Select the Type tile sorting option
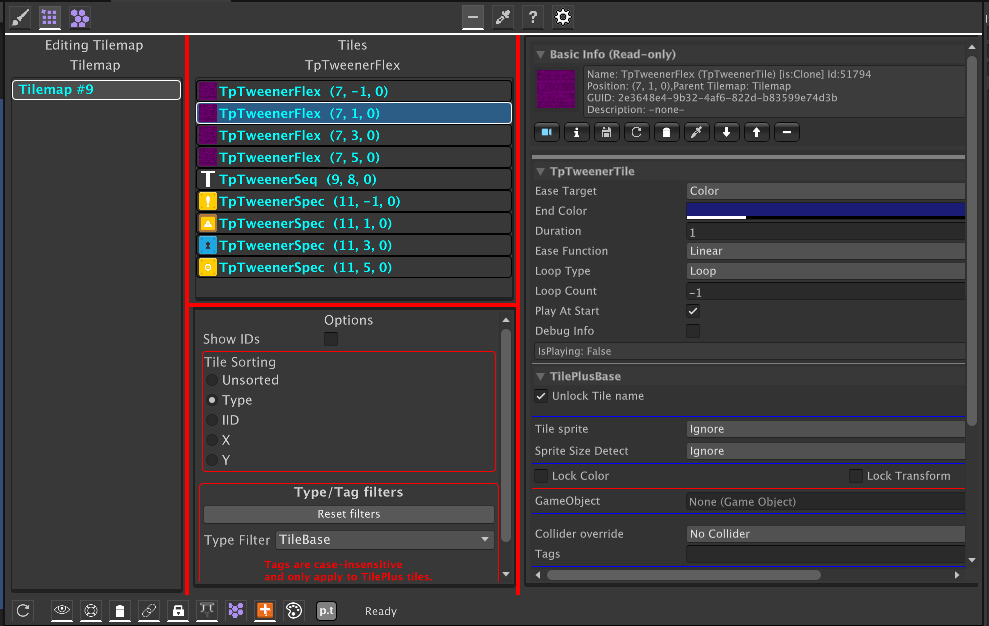 click(x=212, y=400)
